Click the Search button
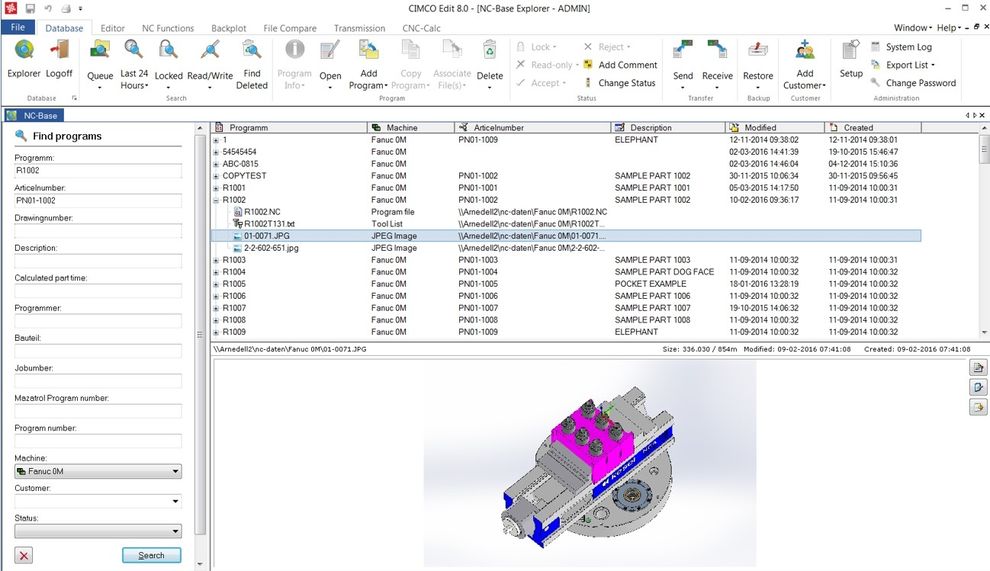Image resolution: width=990 pixels, height=571 pixels. click(152, 555)
